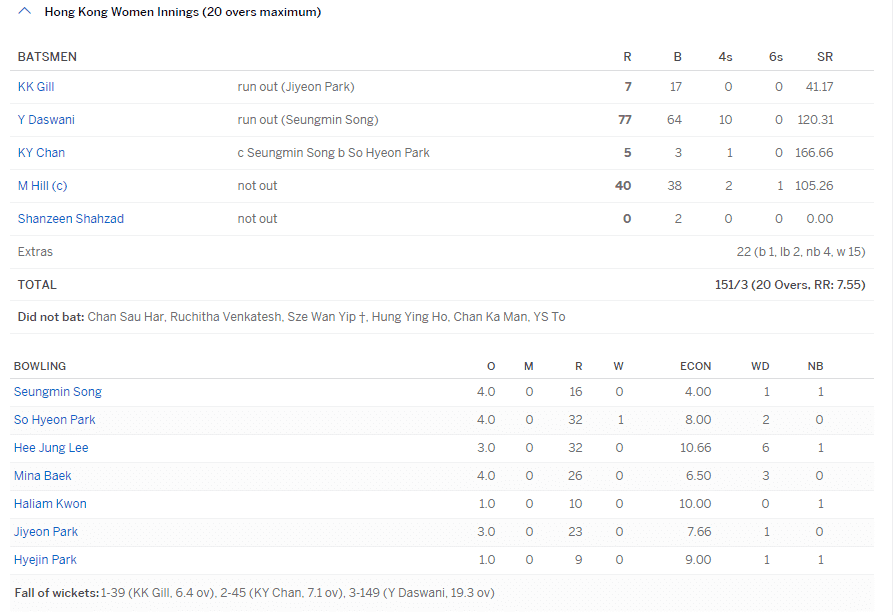The image size is (893, 615).
Task: Open Hee Jung Lee's bowler page
Action: coord(51,448)
